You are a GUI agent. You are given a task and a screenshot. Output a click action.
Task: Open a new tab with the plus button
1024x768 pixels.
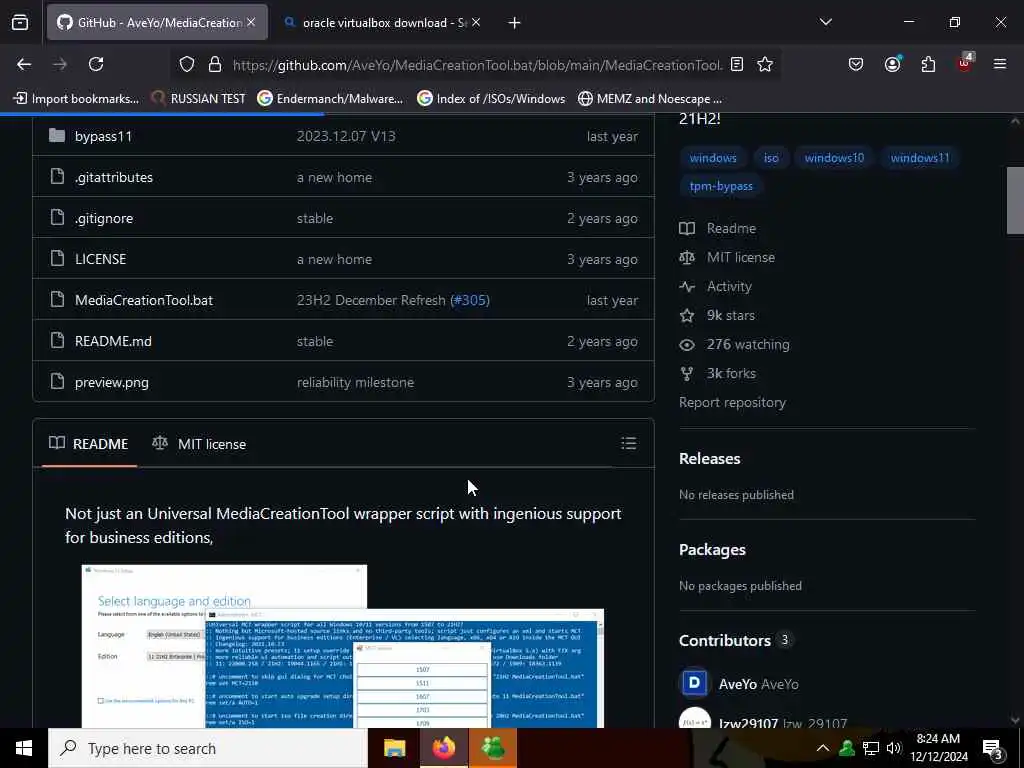pos(515,23)
